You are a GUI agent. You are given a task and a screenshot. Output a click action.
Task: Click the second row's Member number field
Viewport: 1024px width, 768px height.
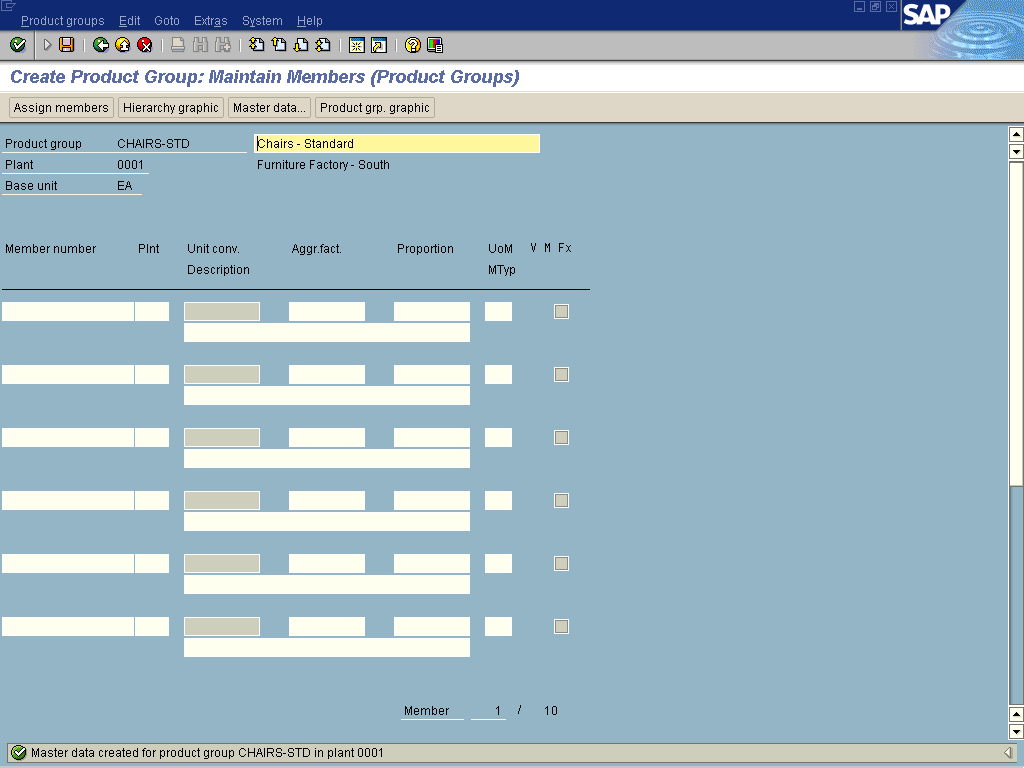tap(68, 374)
